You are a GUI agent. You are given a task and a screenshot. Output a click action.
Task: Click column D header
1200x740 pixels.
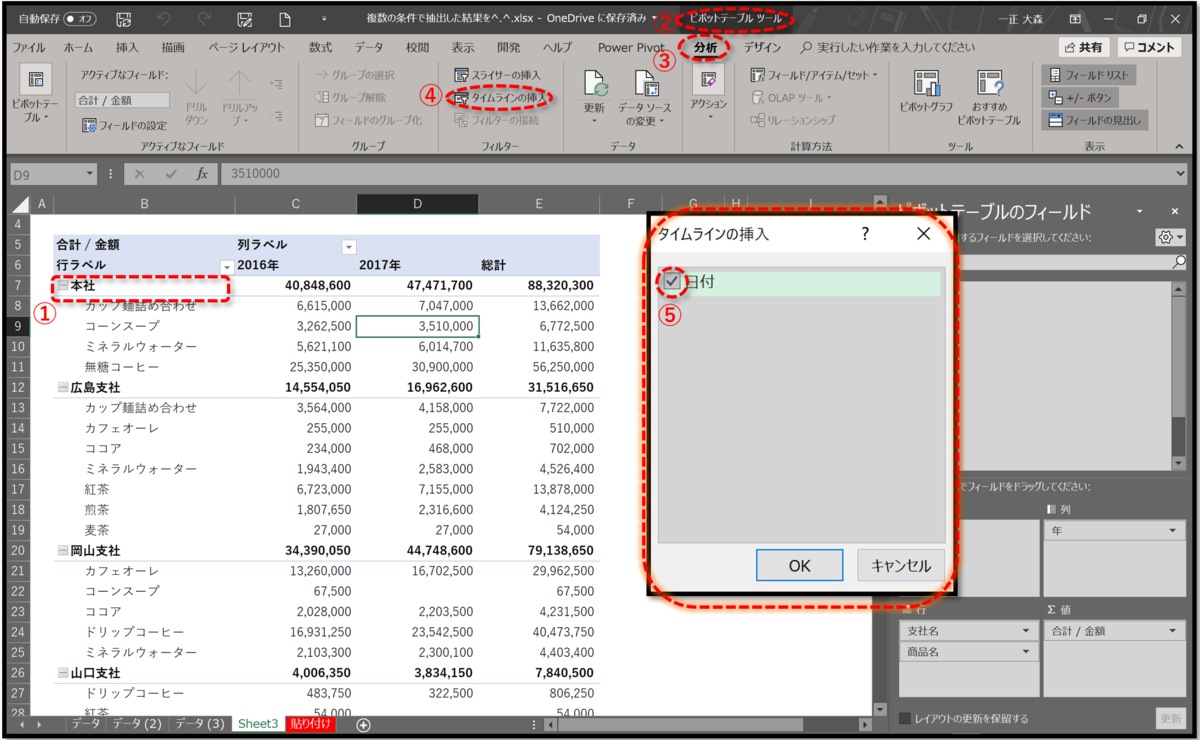click(x=417, y=204)
